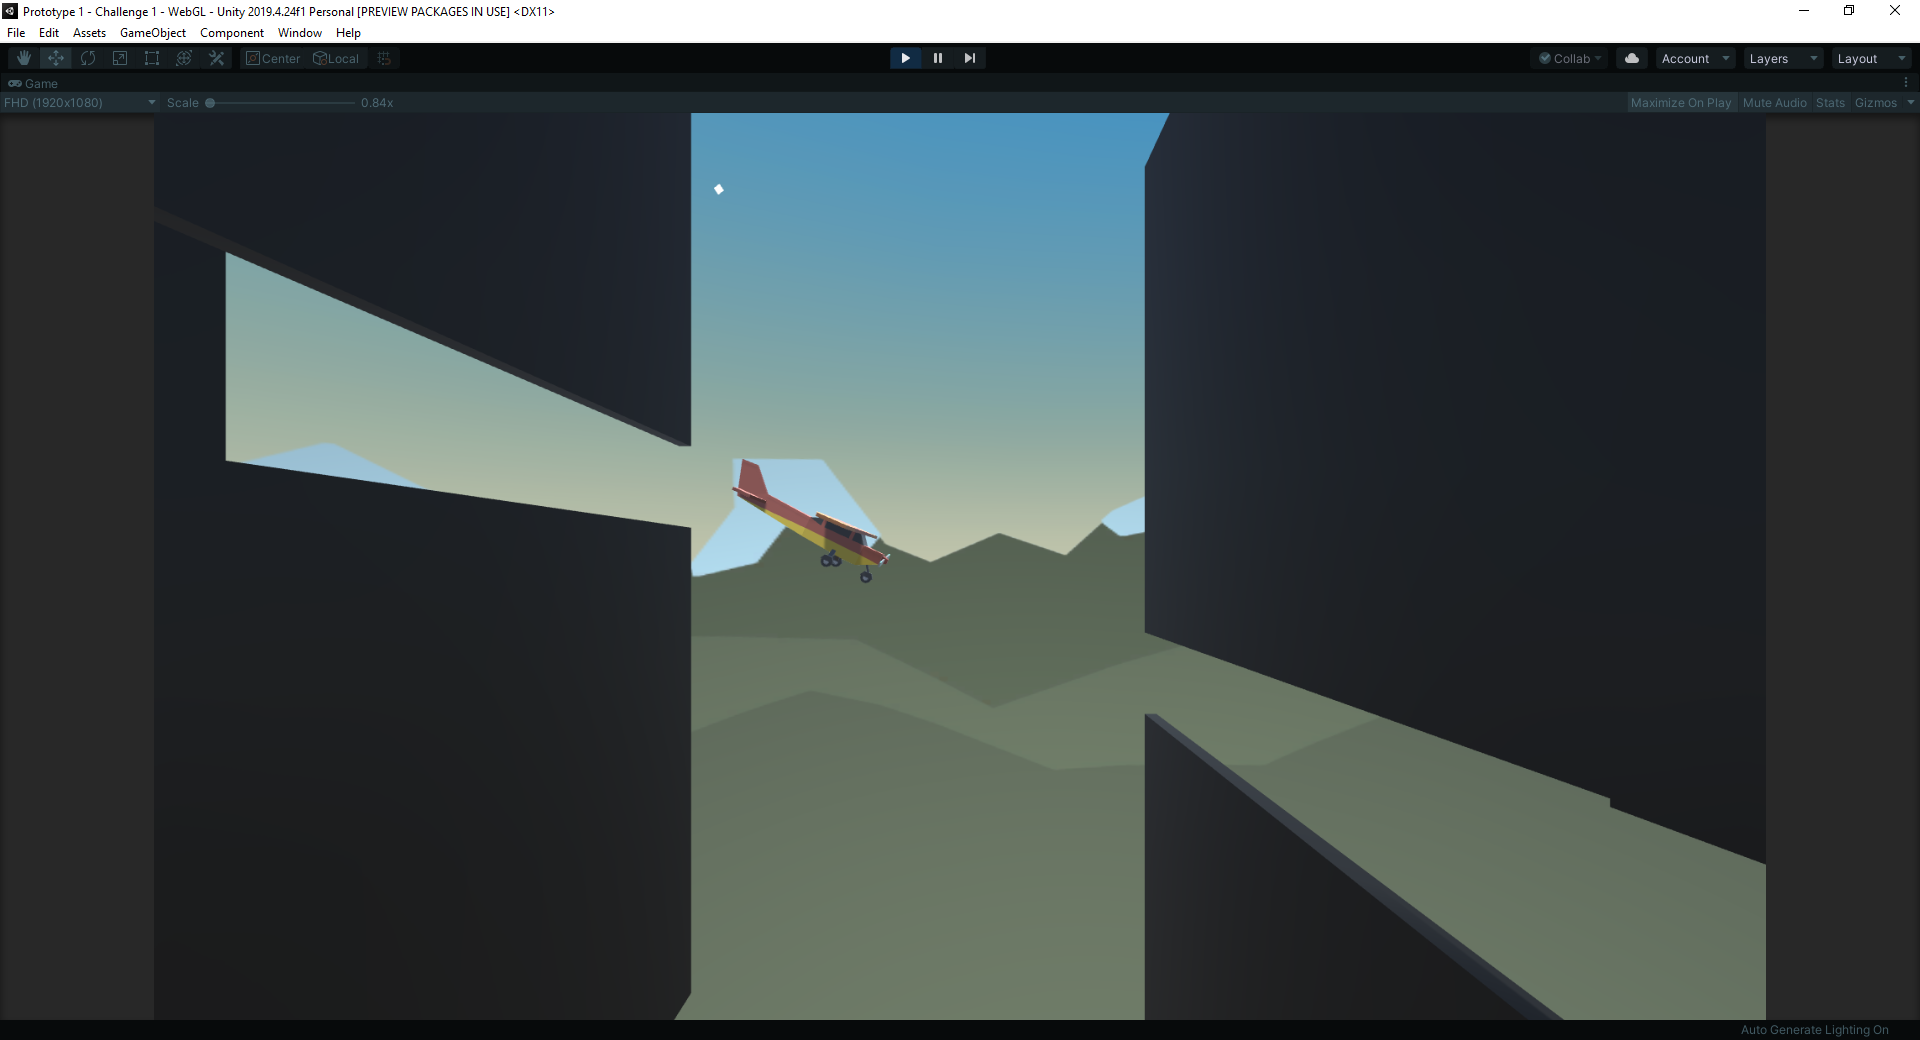This screenshot has height=1040, width=1920.
Task: Open the Gizmos dropdown arrow
Action: [x=1910, y=102]
